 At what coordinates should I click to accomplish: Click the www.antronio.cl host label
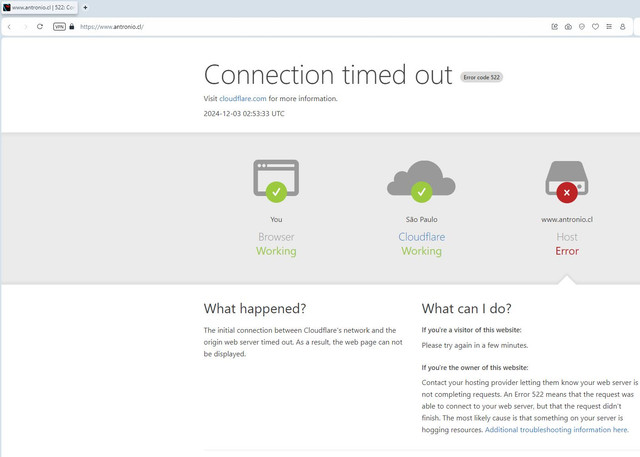pyautogui.click(x=567, y=220)
